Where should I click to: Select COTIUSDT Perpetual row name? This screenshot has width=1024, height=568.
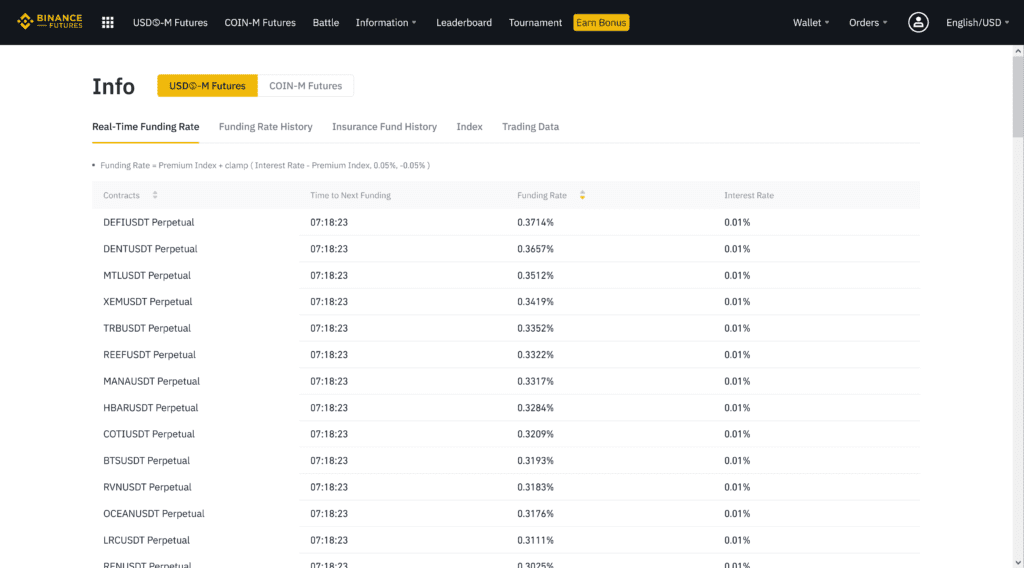148,434
